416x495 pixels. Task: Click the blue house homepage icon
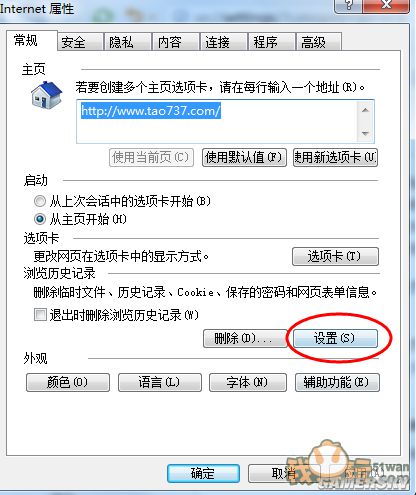(47, 95)
